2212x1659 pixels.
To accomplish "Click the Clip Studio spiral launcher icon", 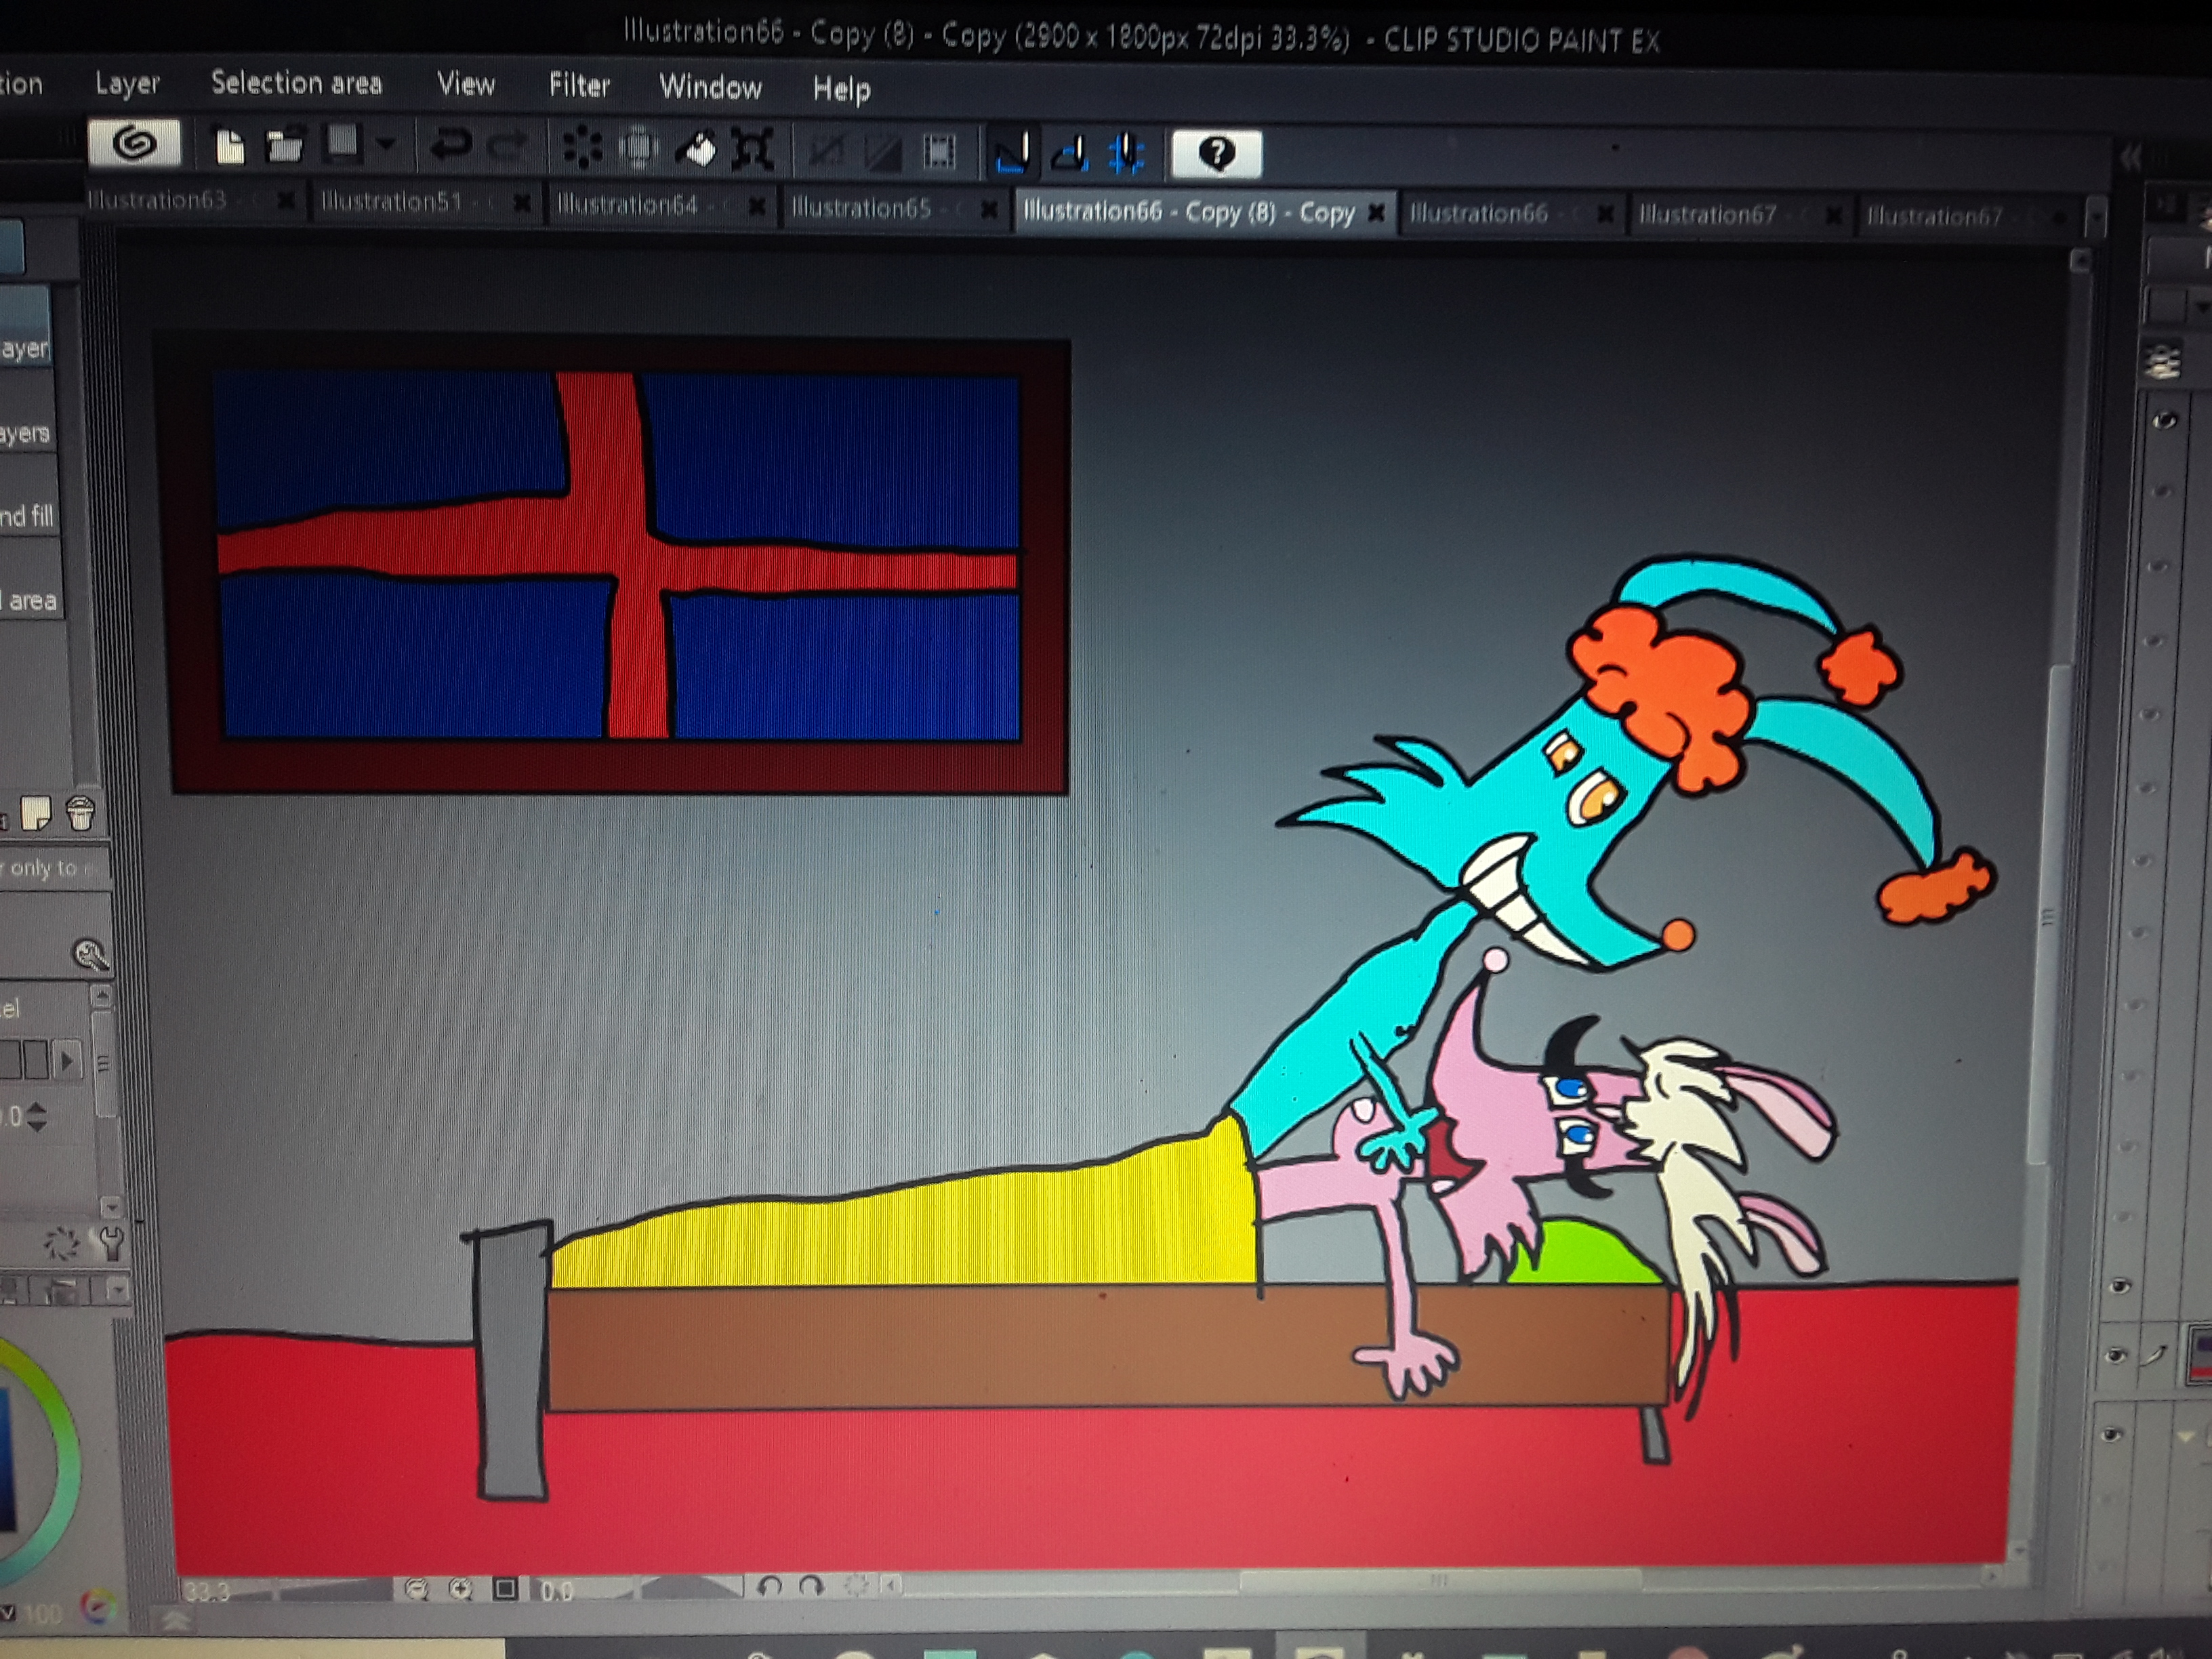I will pos(135,144).
